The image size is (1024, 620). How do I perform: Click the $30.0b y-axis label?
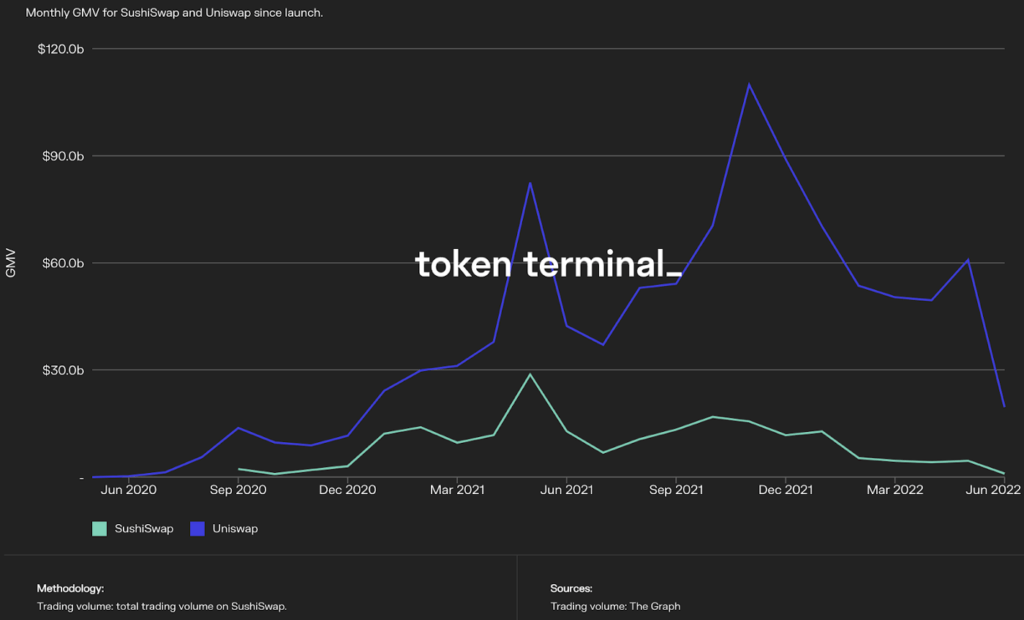point(62,370)
